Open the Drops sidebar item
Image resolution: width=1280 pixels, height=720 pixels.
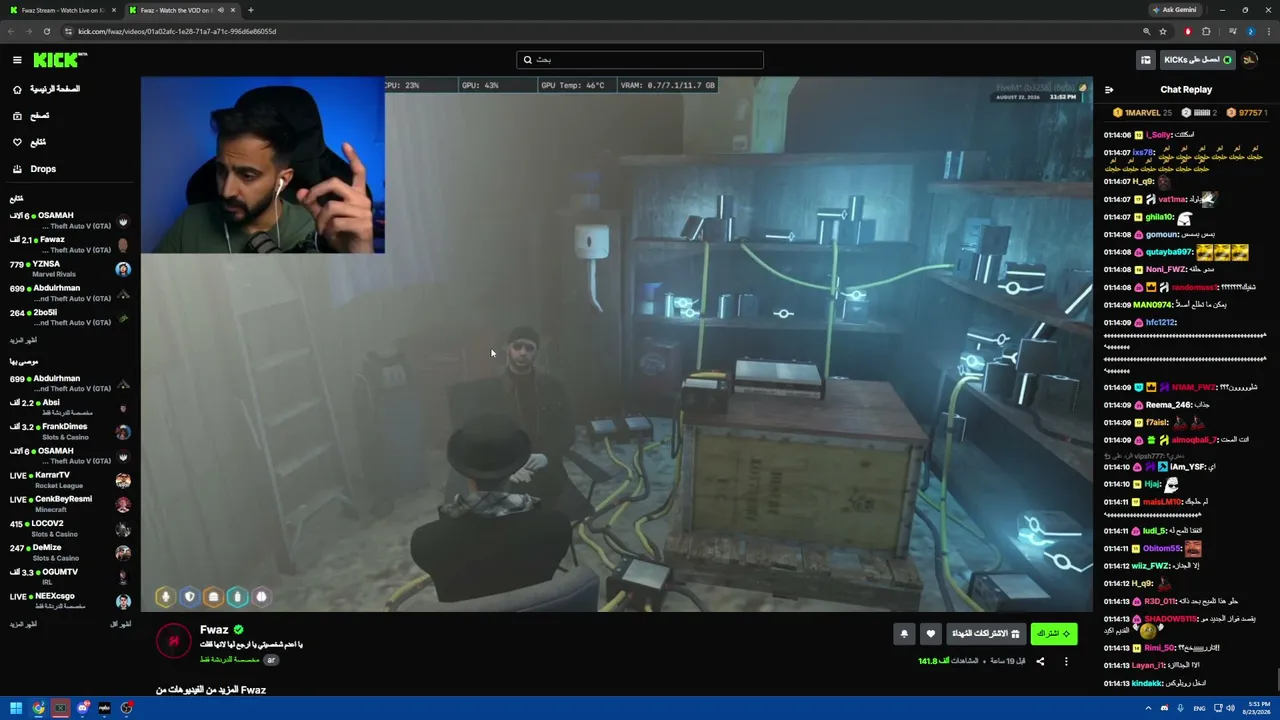coord(68,169)
